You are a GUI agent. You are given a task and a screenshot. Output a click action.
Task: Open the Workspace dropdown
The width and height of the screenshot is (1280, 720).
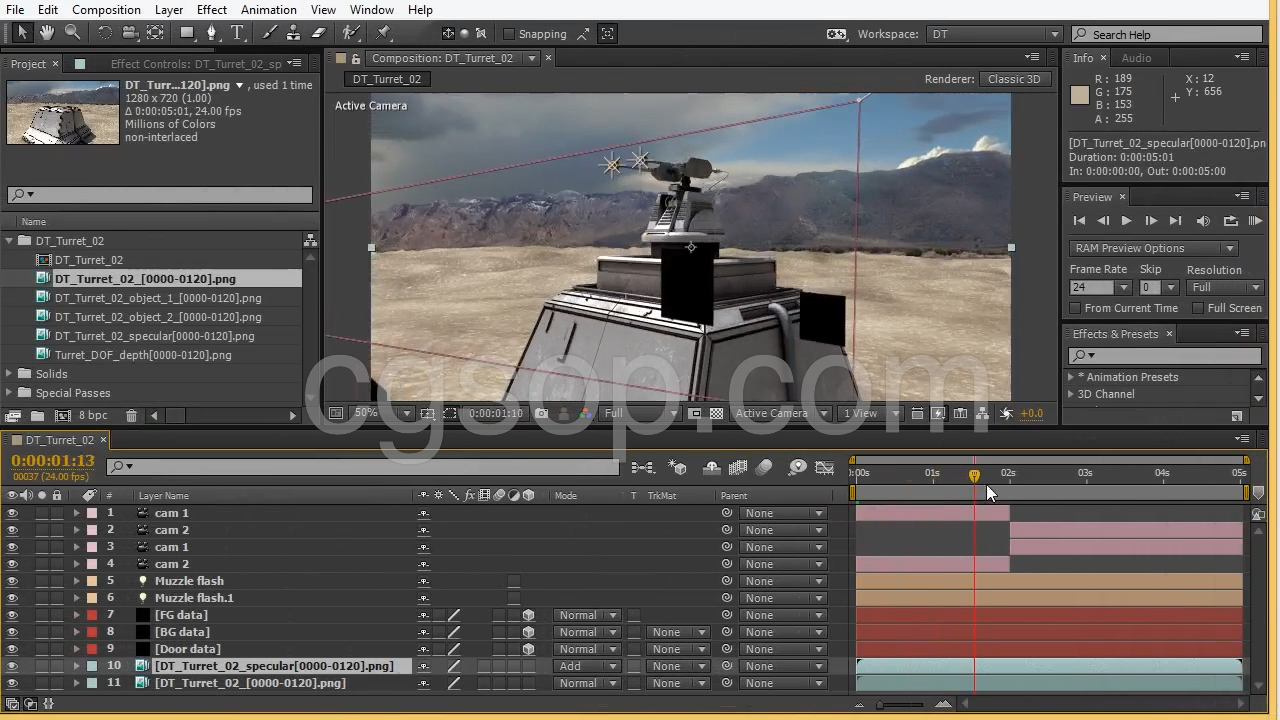coord(993,34)
